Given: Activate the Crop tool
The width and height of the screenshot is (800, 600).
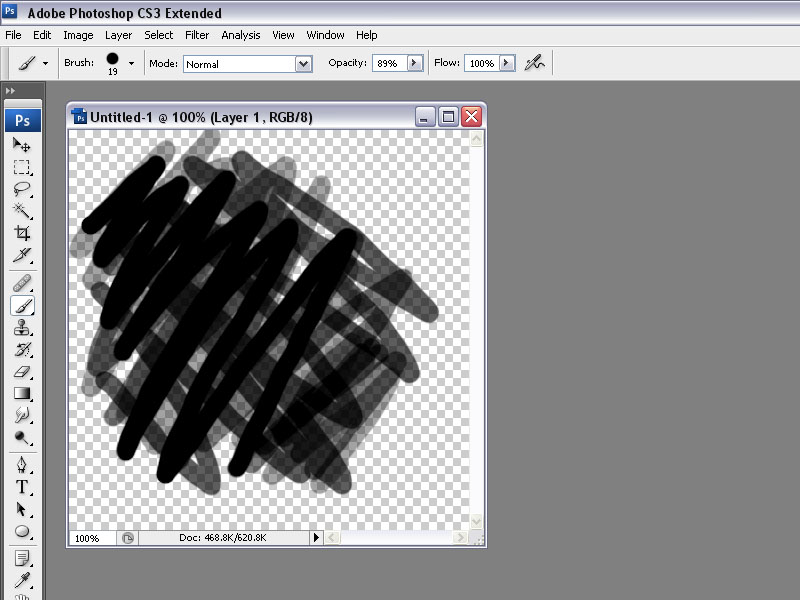Looking at the screenshot, I should coord(22,233).
